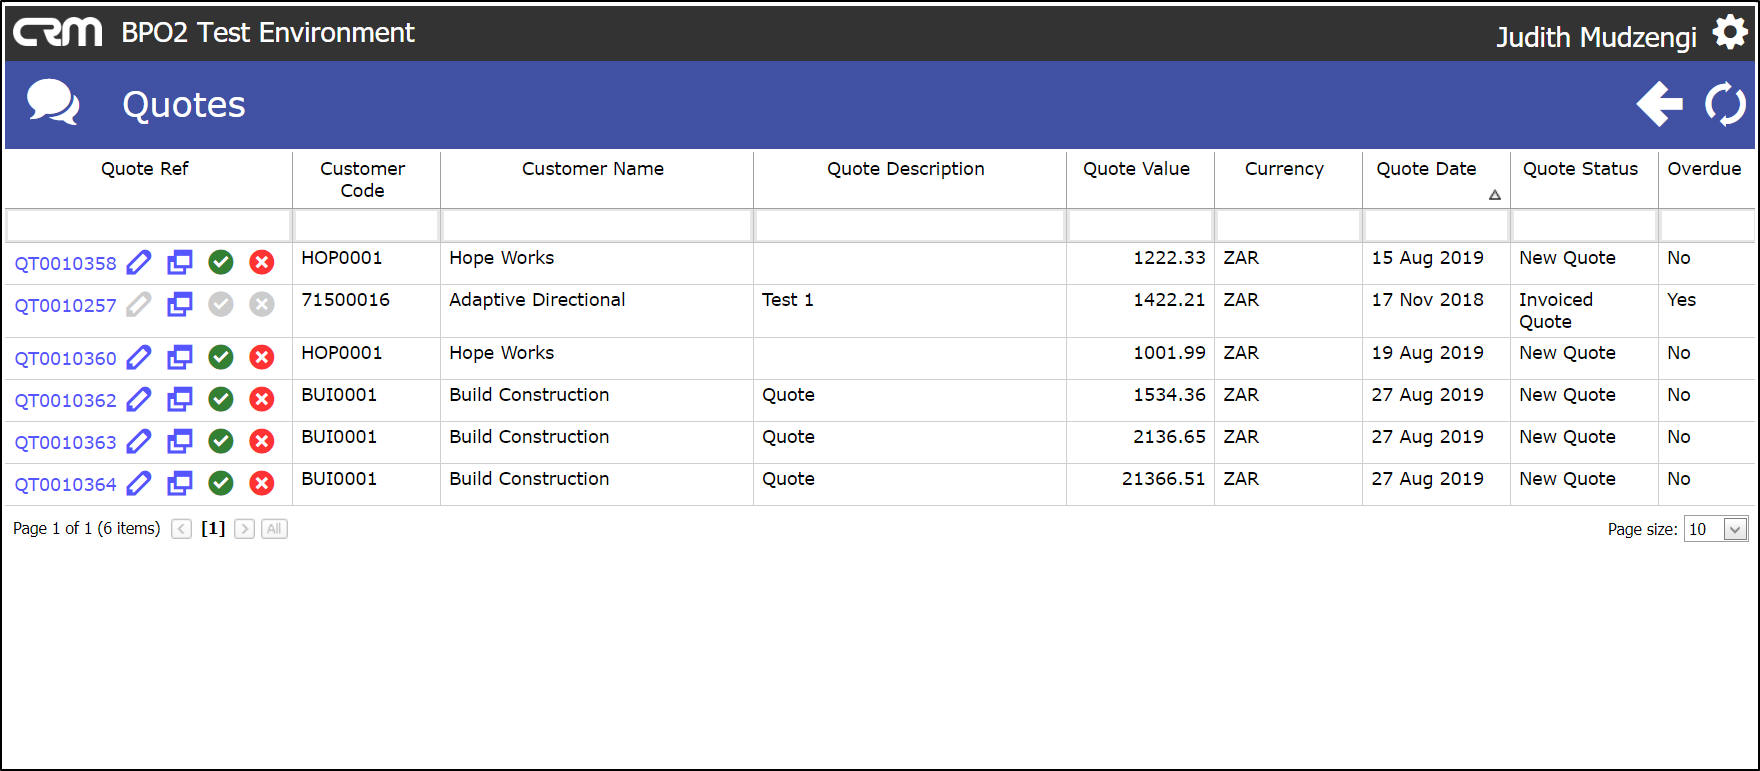Copy quote QT0010360 using the duplicate icon

tap(180, 357)
